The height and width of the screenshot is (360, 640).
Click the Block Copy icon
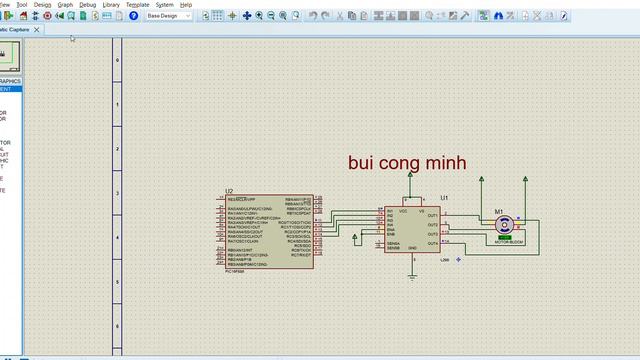click(378, 16)
